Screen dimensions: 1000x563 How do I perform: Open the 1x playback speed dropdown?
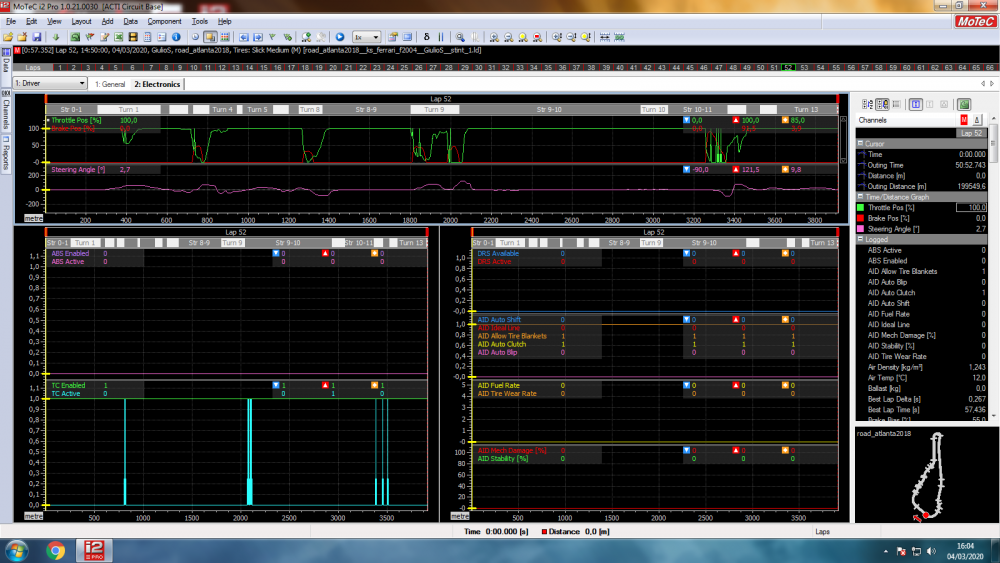point(367,37)
